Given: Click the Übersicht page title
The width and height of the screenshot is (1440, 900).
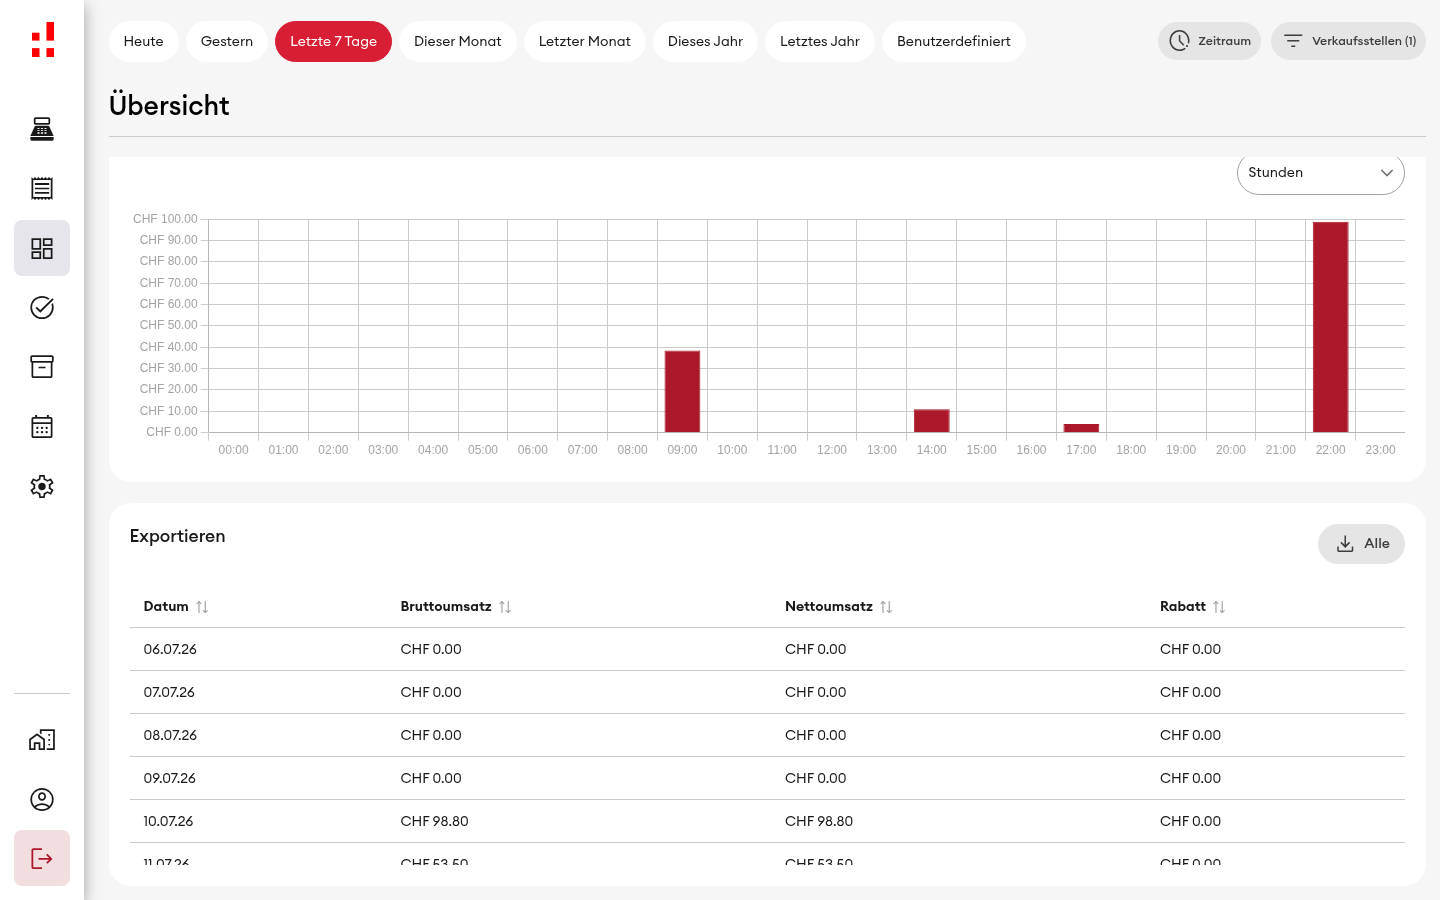Looking at the screenshot, I should pyautogui.click(x=169, y=105).
